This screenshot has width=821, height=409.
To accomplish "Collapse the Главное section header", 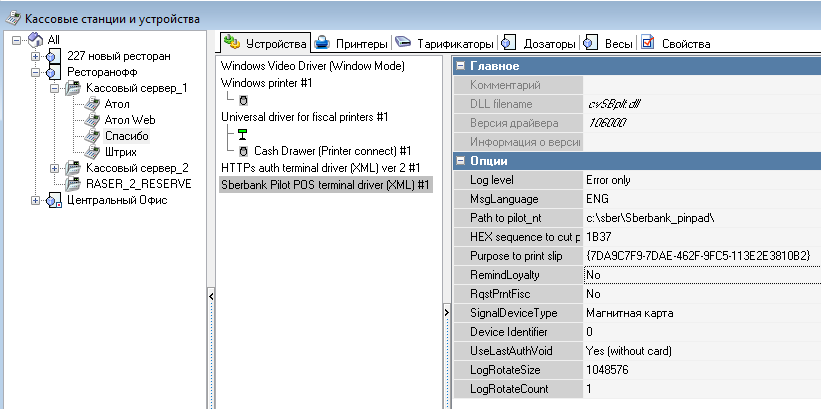I will pos(461,66).
